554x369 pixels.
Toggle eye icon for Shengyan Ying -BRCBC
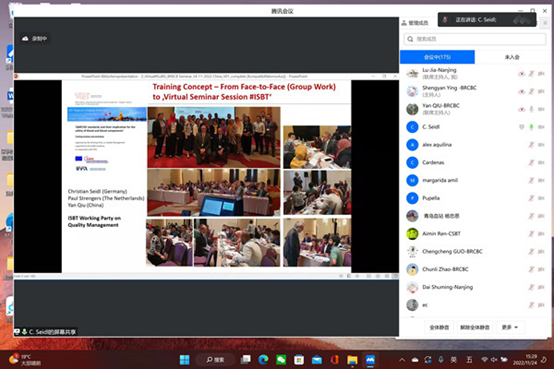[521, 92]
